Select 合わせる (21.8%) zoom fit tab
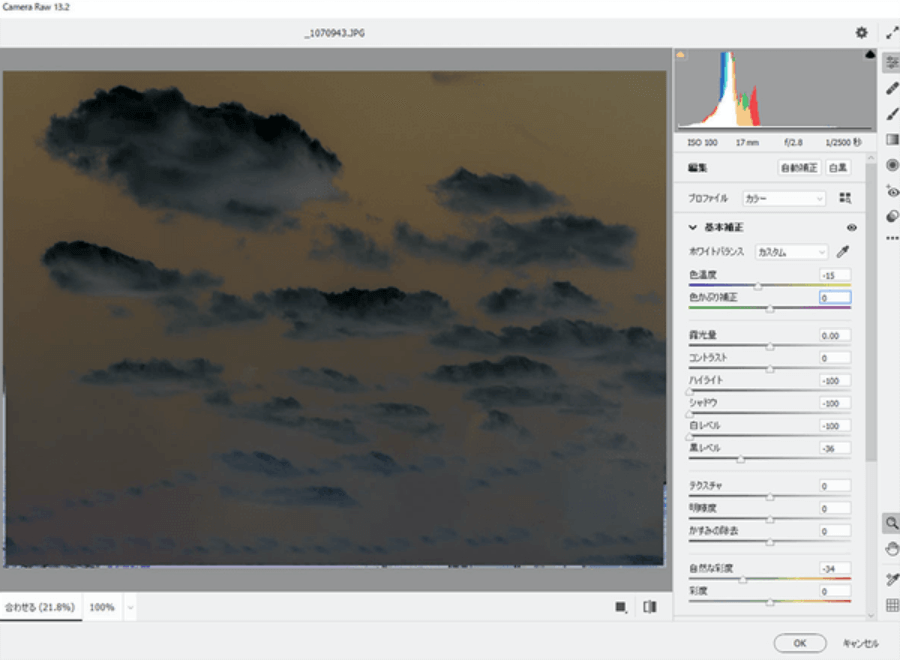The image size is (900, 660). point(40,607)
